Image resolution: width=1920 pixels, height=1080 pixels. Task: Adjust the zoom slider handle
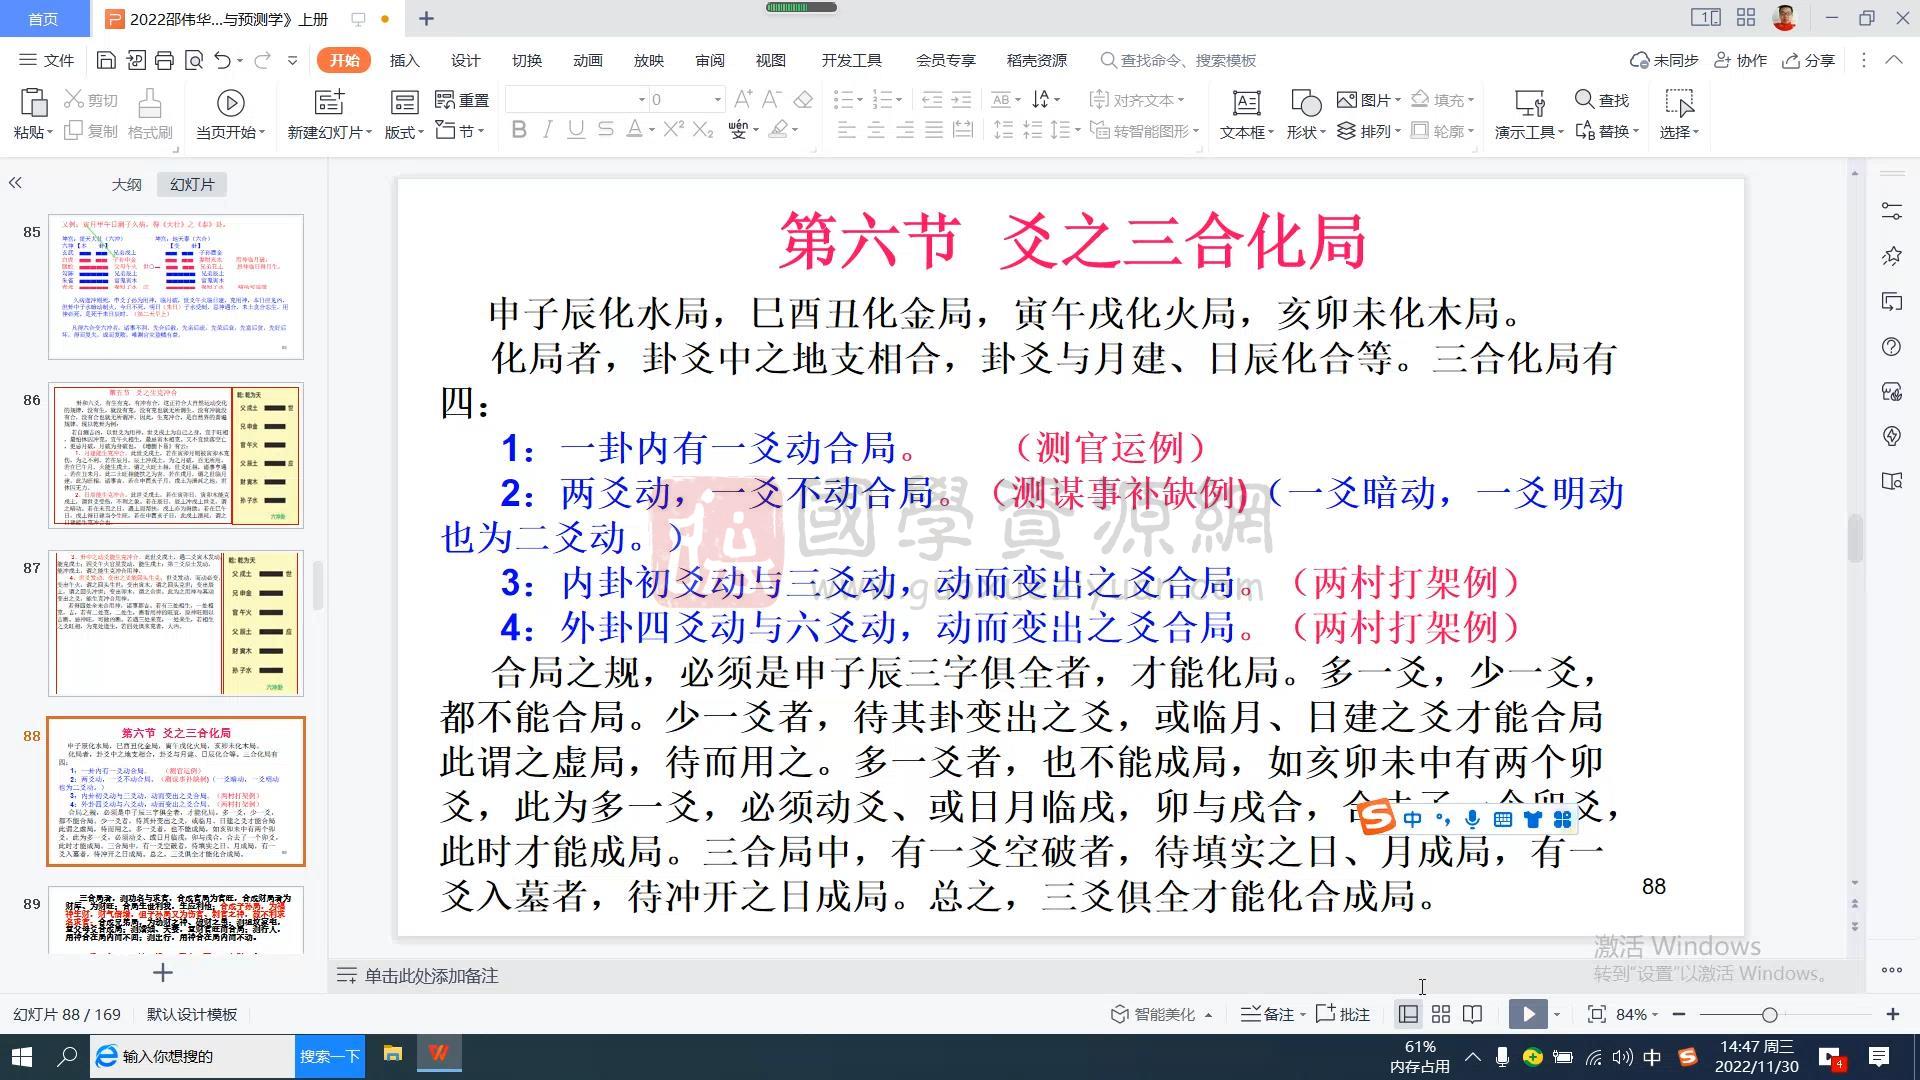tap(1769, 1014)
